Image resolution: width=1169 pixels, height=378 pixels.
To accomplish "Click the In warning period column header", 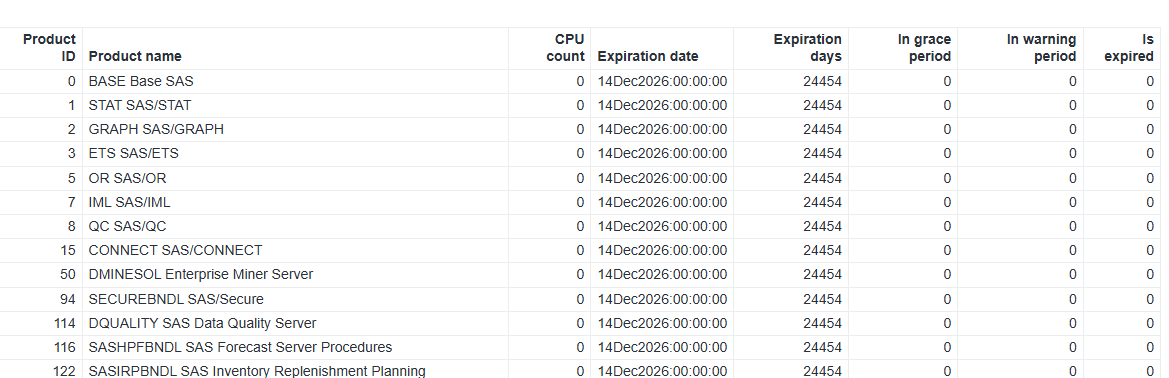I will pos(1020,48).
